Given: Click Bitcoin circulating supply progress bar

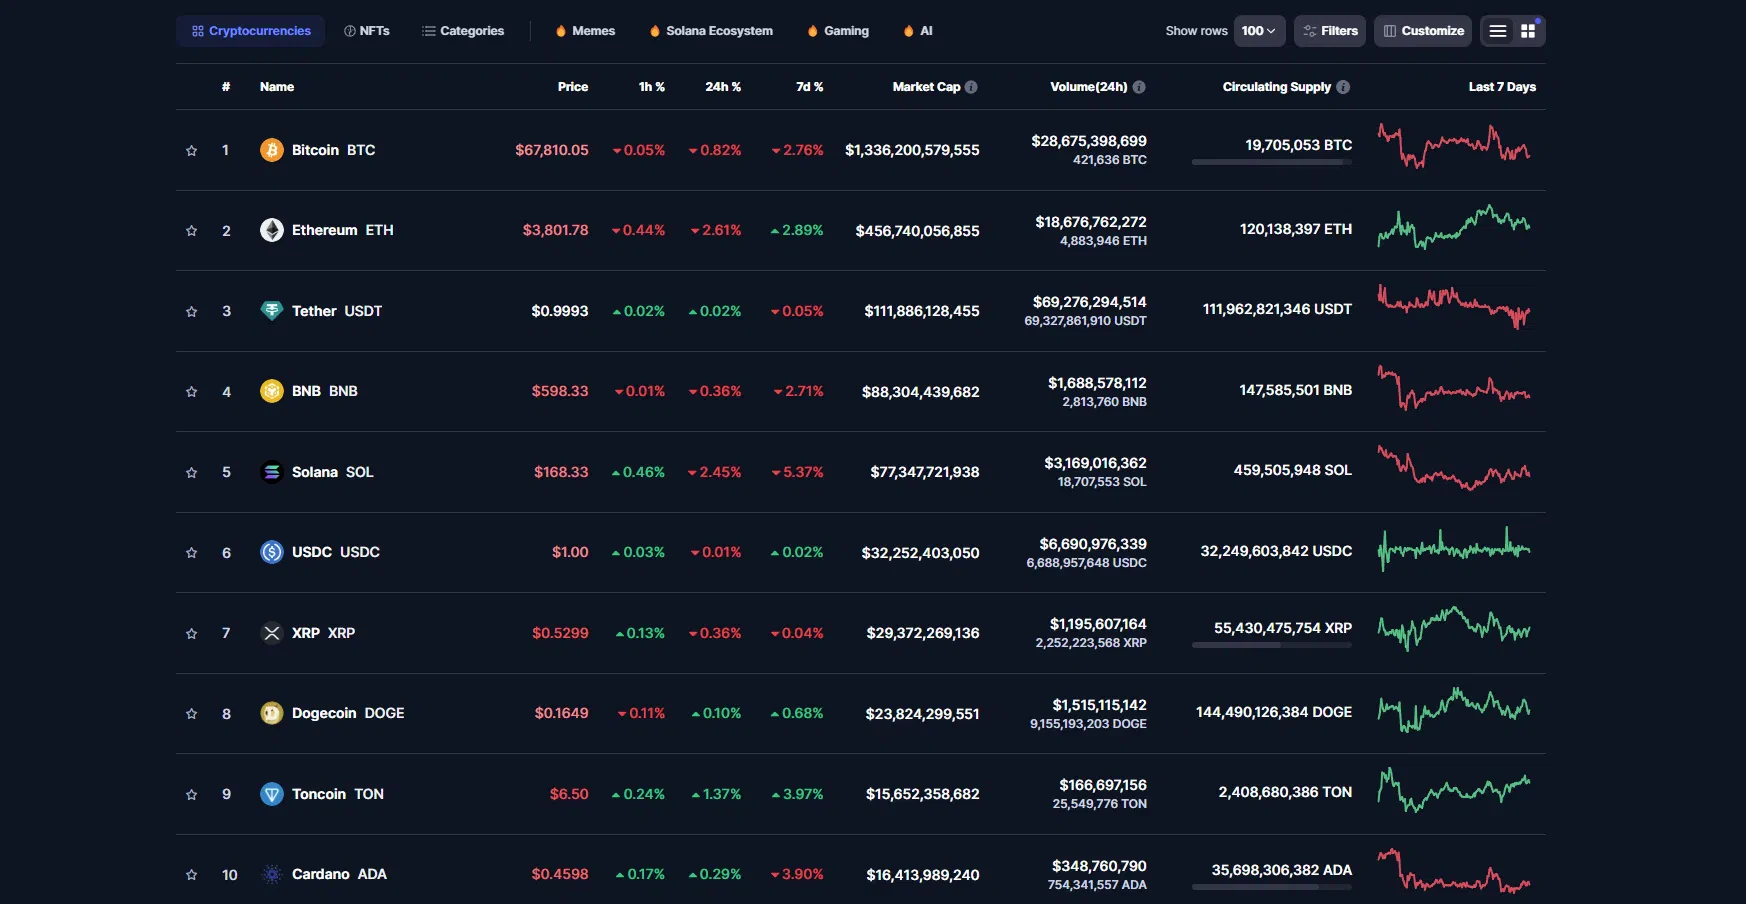Looking at the screenshot, I should [1272, 162].
